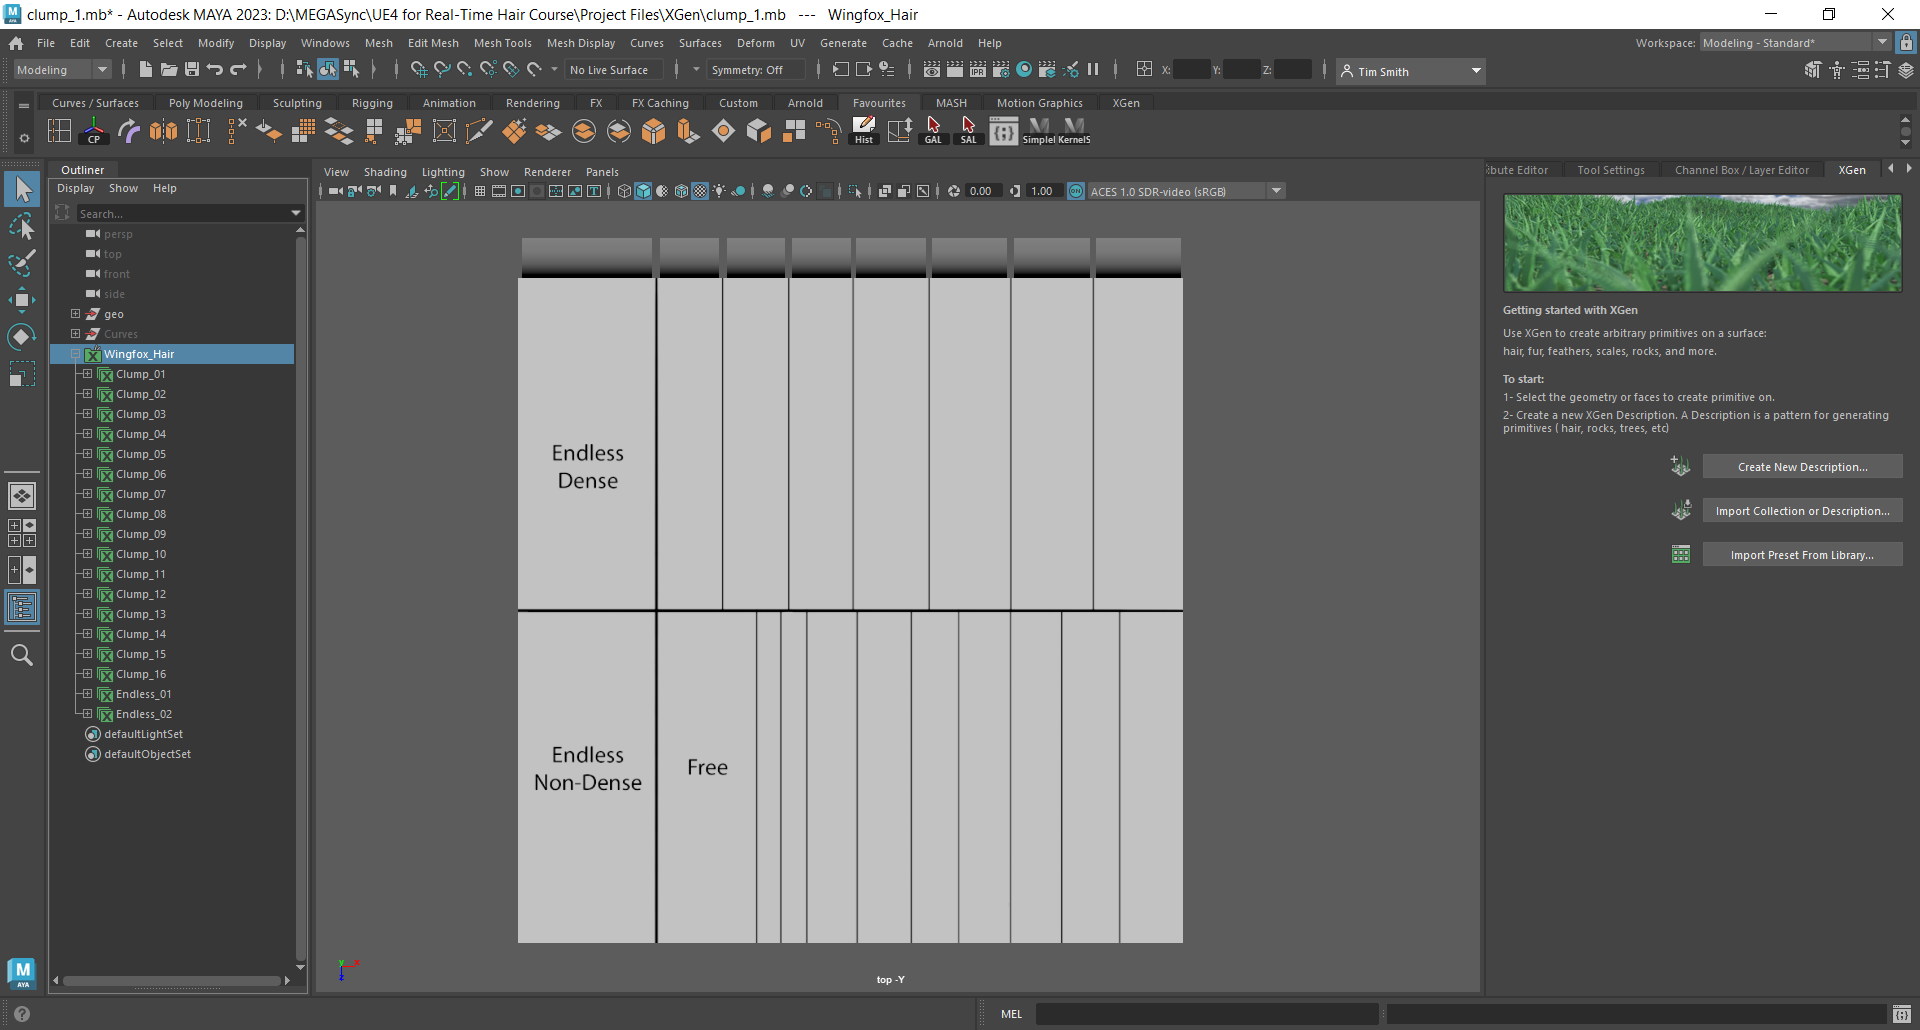
Task: Click Create New Description button
Action: (1802, 467)
